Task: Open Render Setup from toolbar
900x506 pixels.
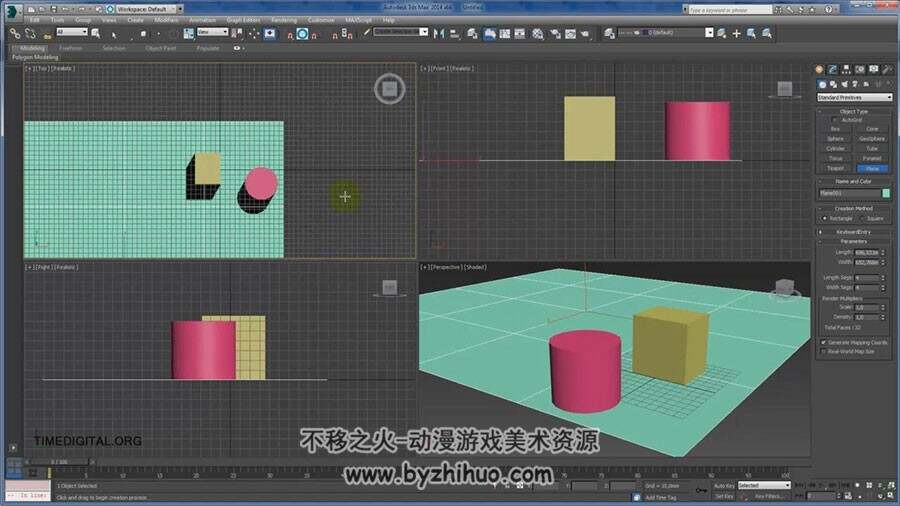Action: (x=555, y=34)
